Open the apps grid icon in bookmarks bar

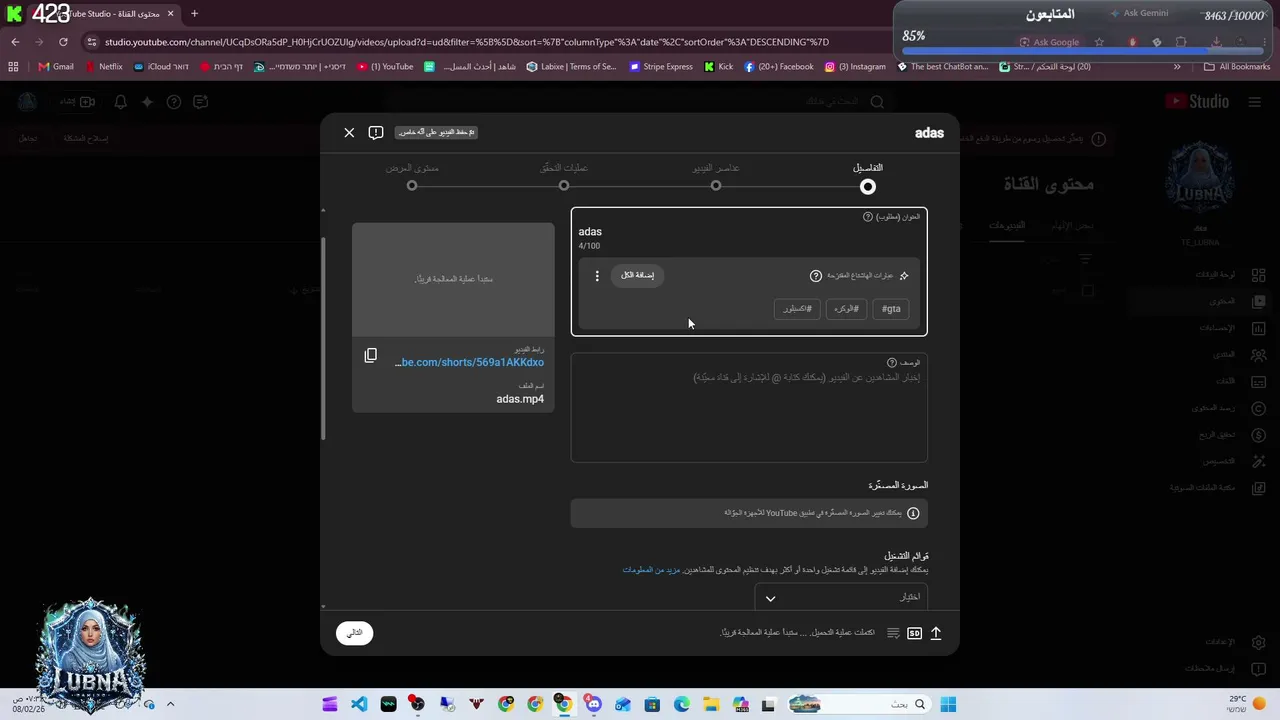[13, 67]
